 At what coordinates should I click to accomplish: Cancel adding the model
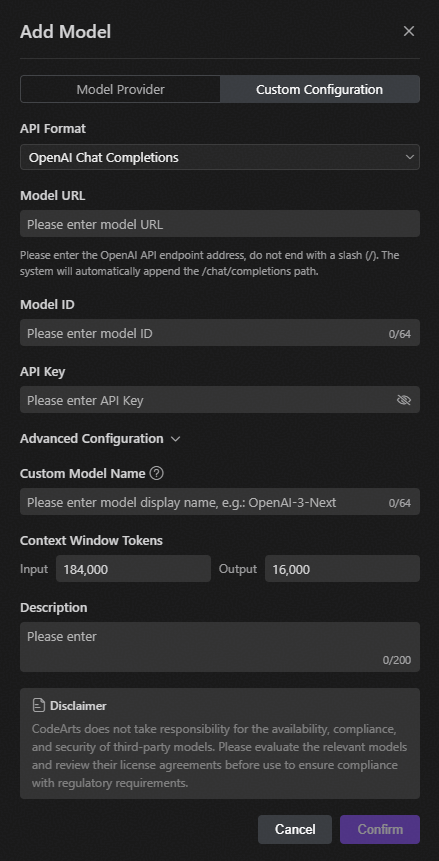pos(295,829)
